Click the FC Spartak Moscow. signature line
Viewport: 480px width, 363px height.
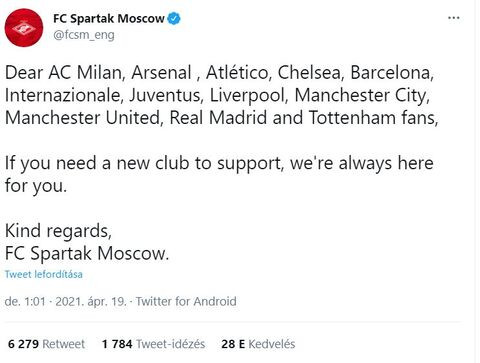[87, 253]
